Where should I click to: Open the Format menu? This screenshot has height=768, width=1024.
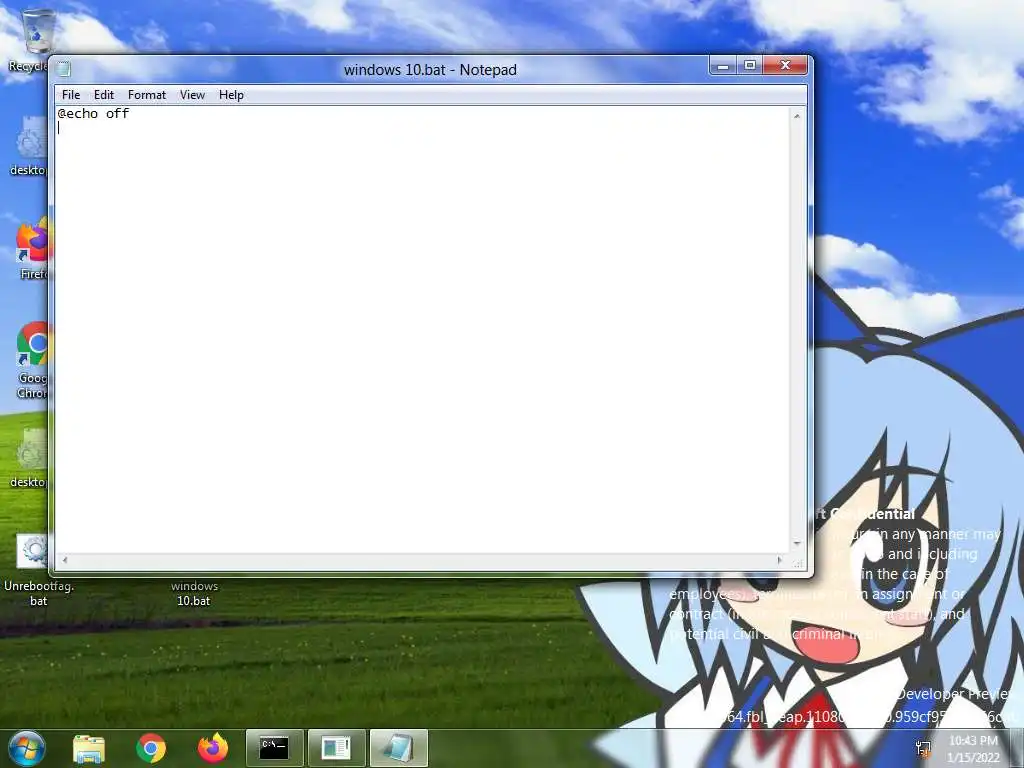tap(147, 95)
